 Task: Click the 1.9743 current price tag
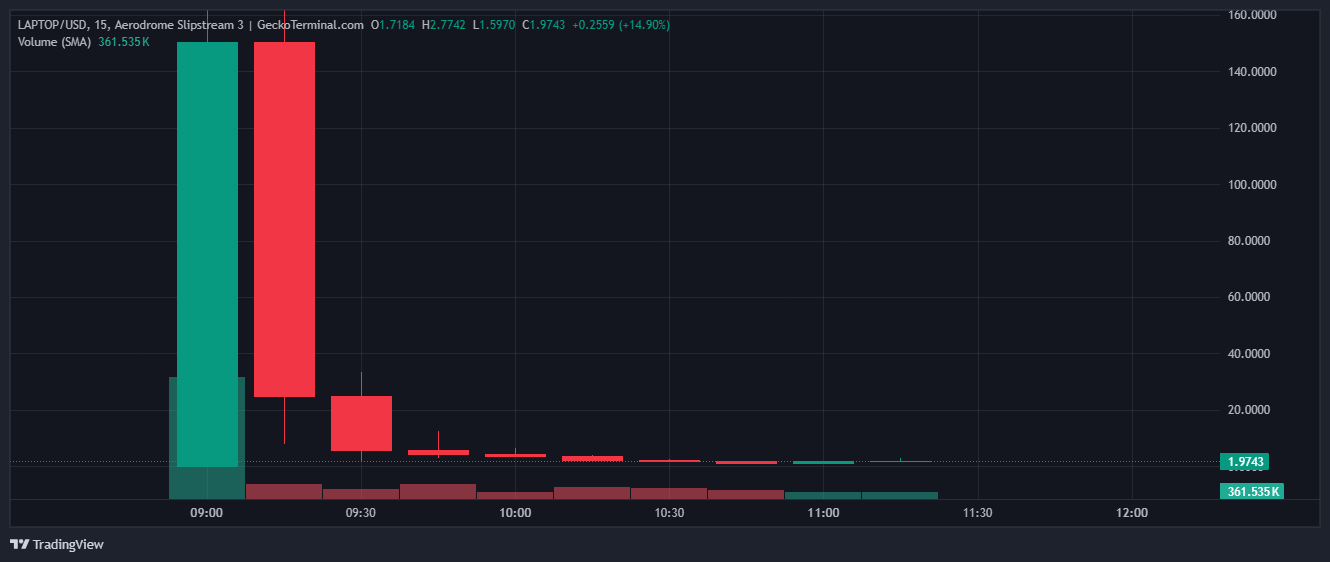point(1246,461)
